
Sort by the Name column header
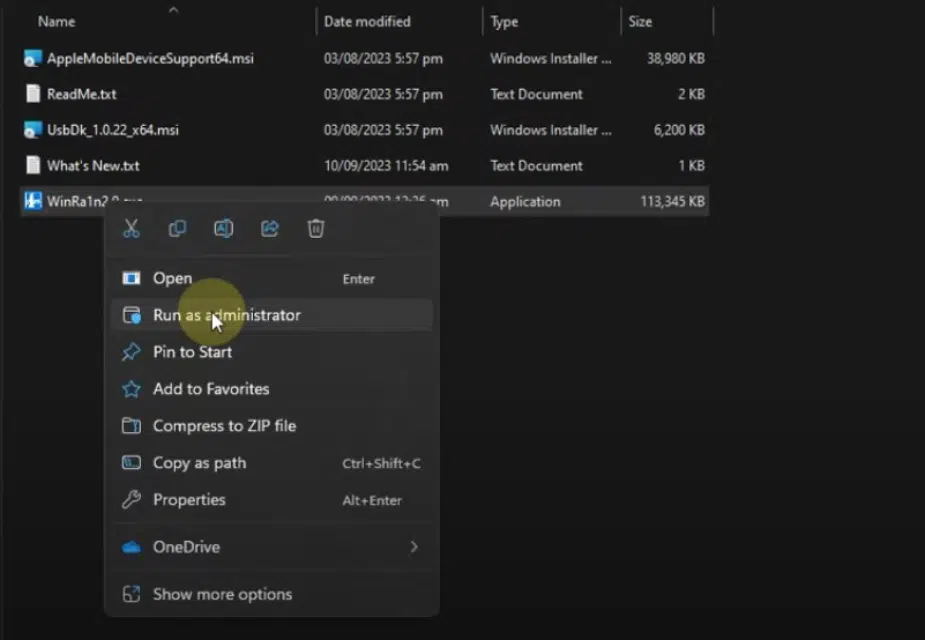pos(57,21)
